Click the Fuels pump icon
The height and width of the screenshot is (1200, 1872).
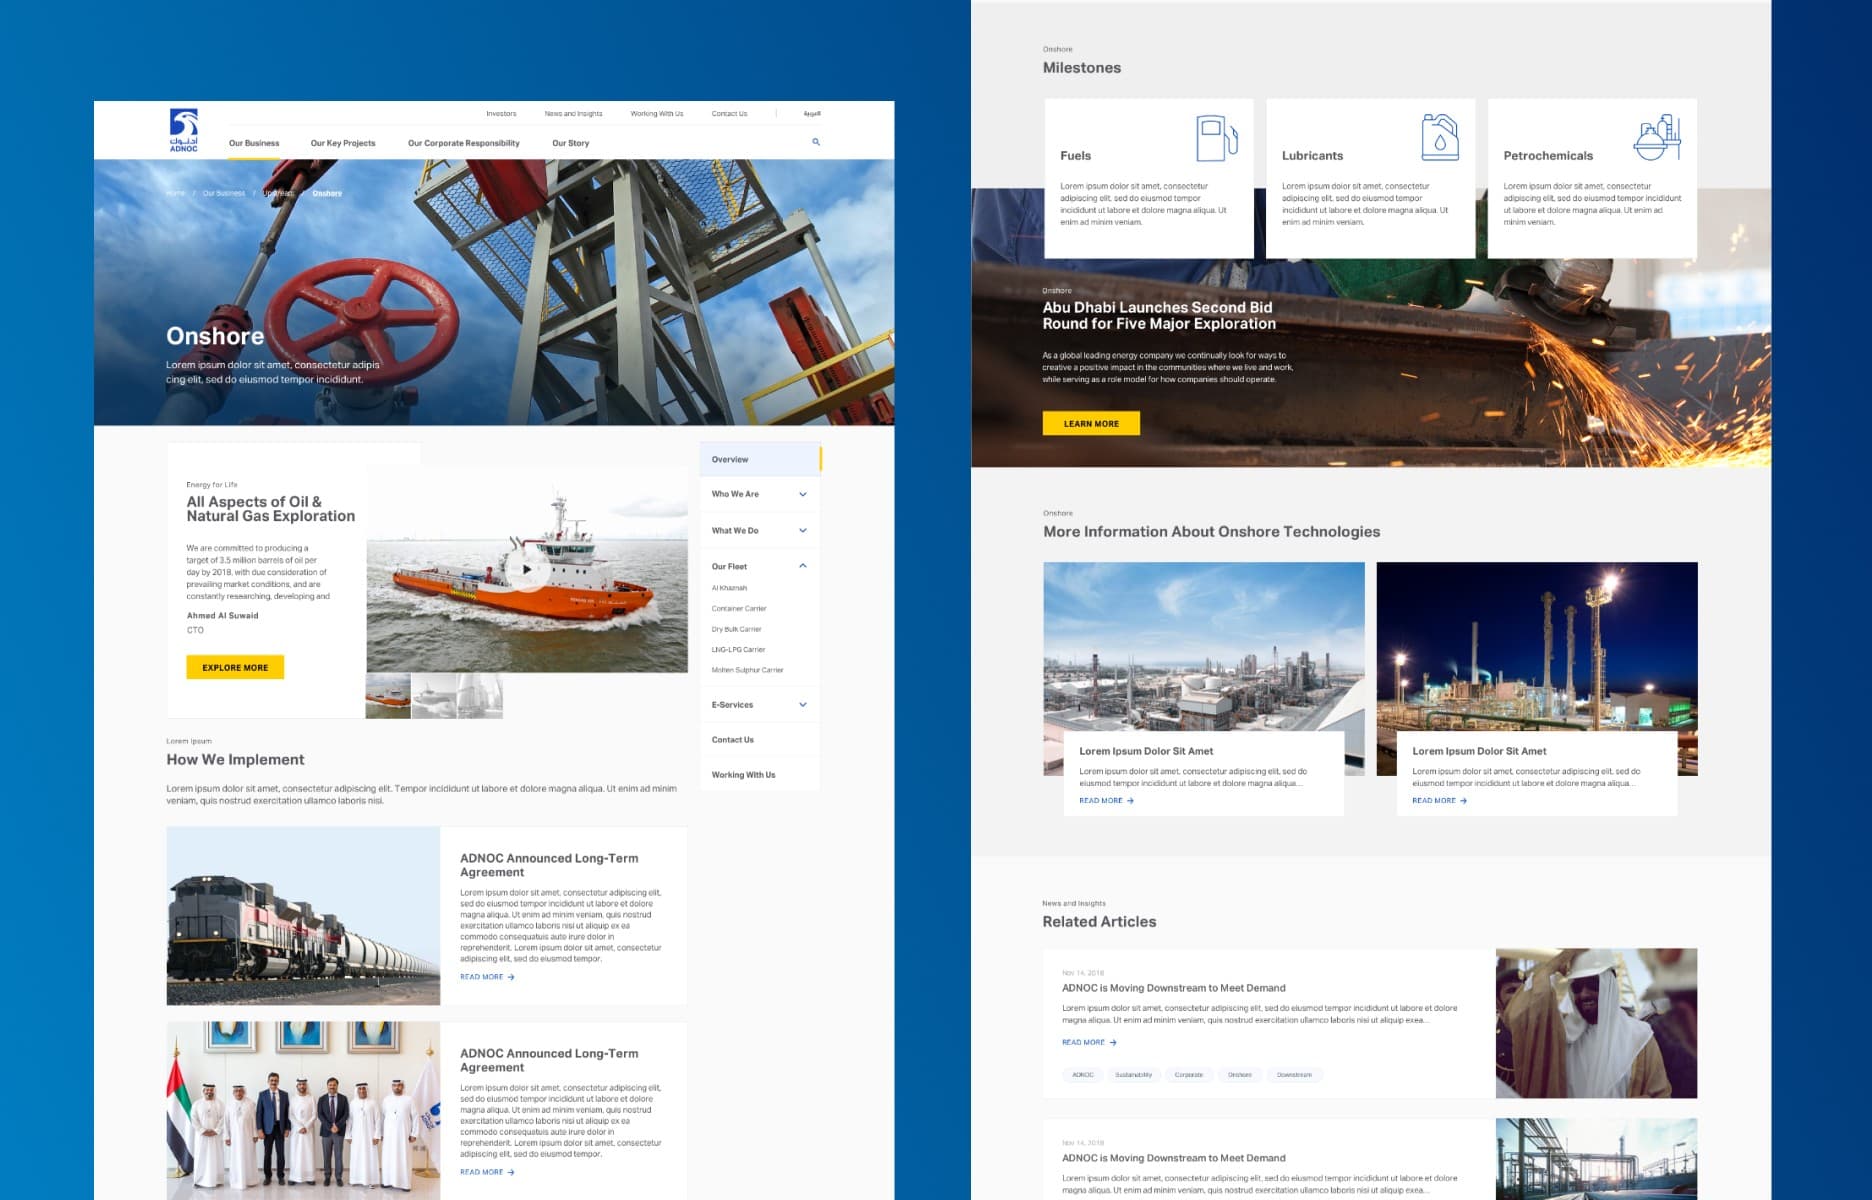click(x=1217, y=138)
